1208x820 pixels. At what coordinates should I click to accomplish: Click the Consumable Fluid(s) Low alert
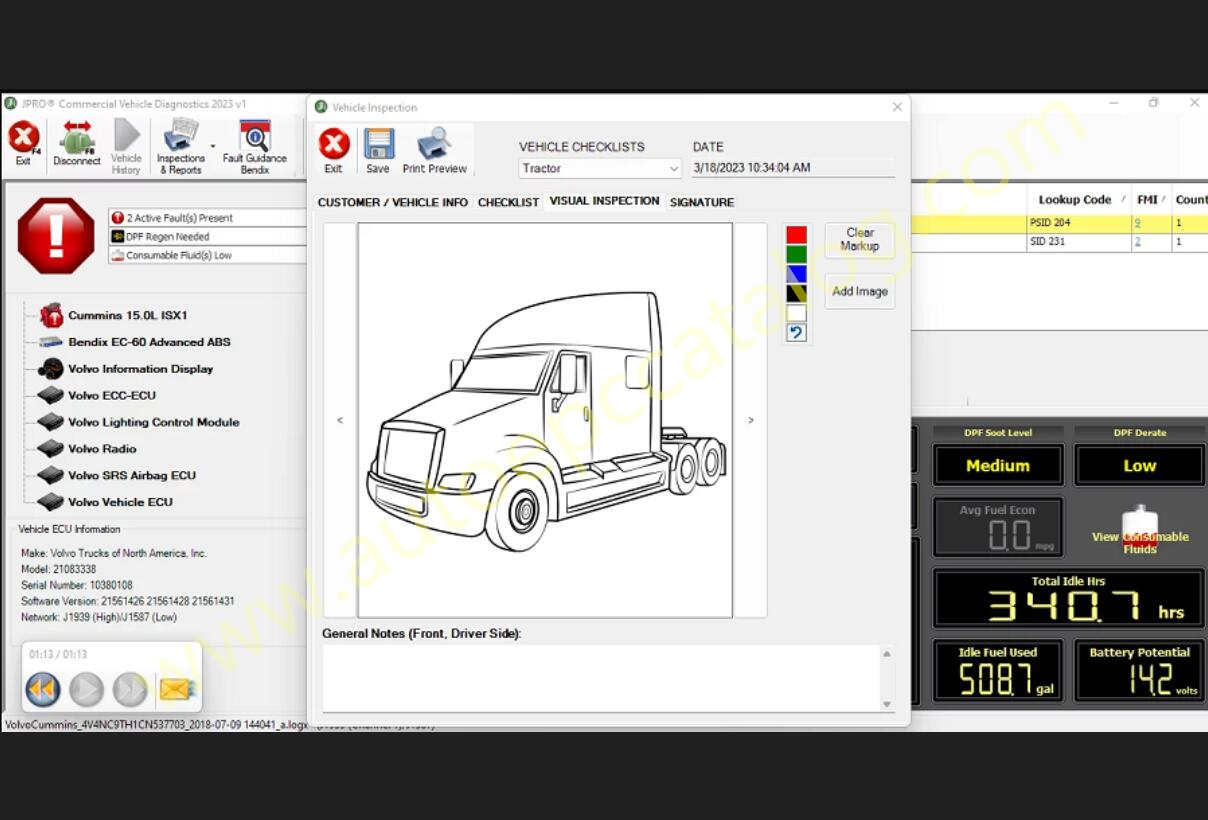coord(208,255)
